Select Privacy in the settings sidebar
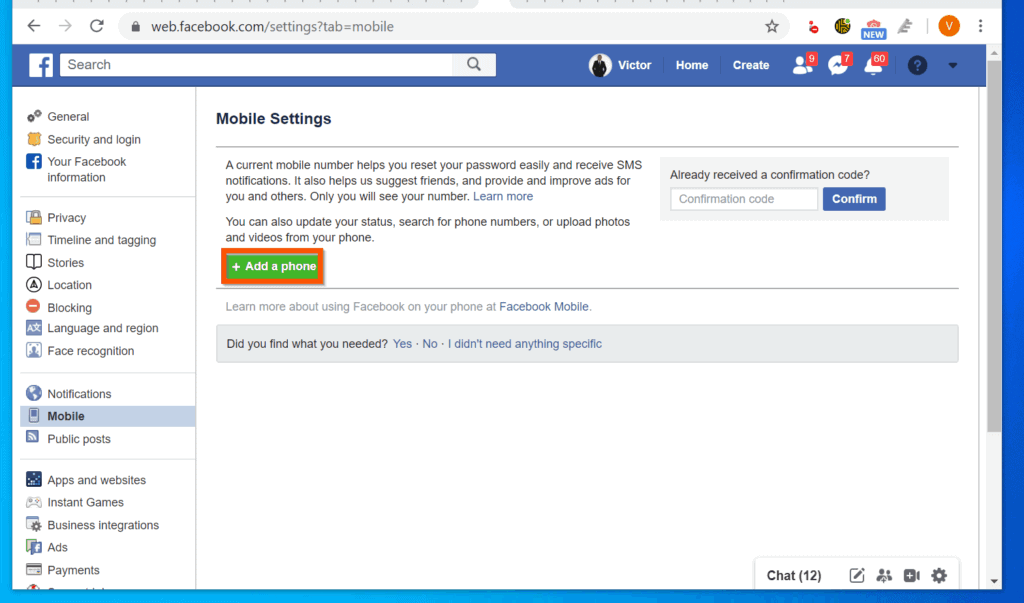 pyautogui.click(x=66, y=217)
